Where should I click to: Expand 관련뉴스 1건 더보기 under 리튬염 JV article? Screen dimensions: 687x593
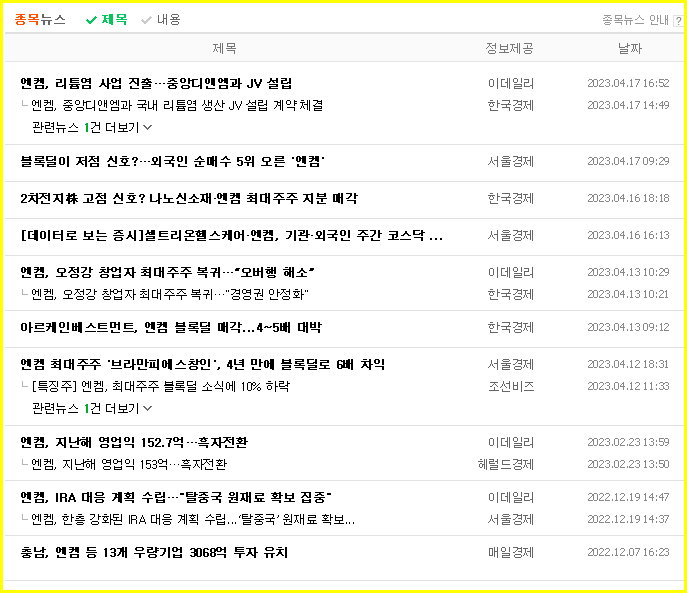(x=92, y=128)
